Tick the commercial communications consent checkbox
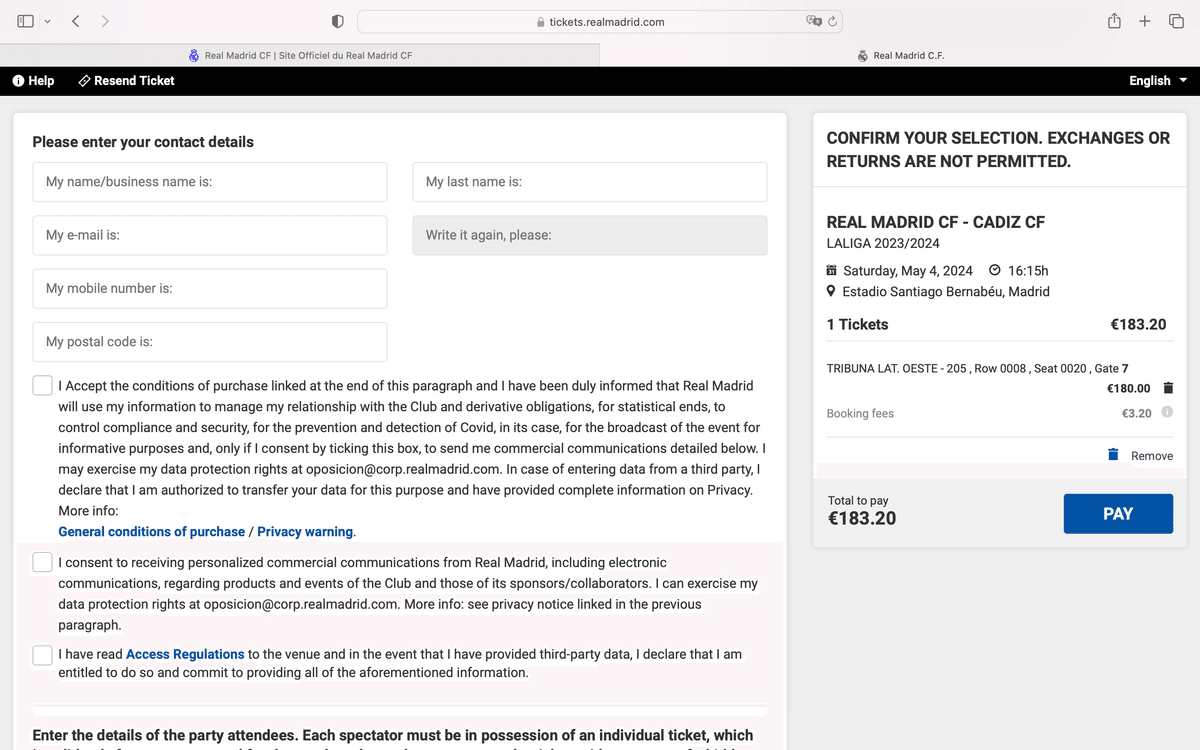 (x=42, y=562)
